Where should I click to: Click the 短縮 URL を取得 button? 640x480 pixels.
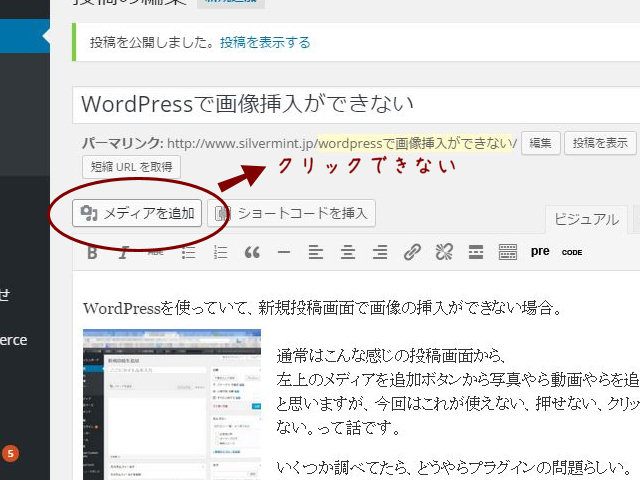131,167
